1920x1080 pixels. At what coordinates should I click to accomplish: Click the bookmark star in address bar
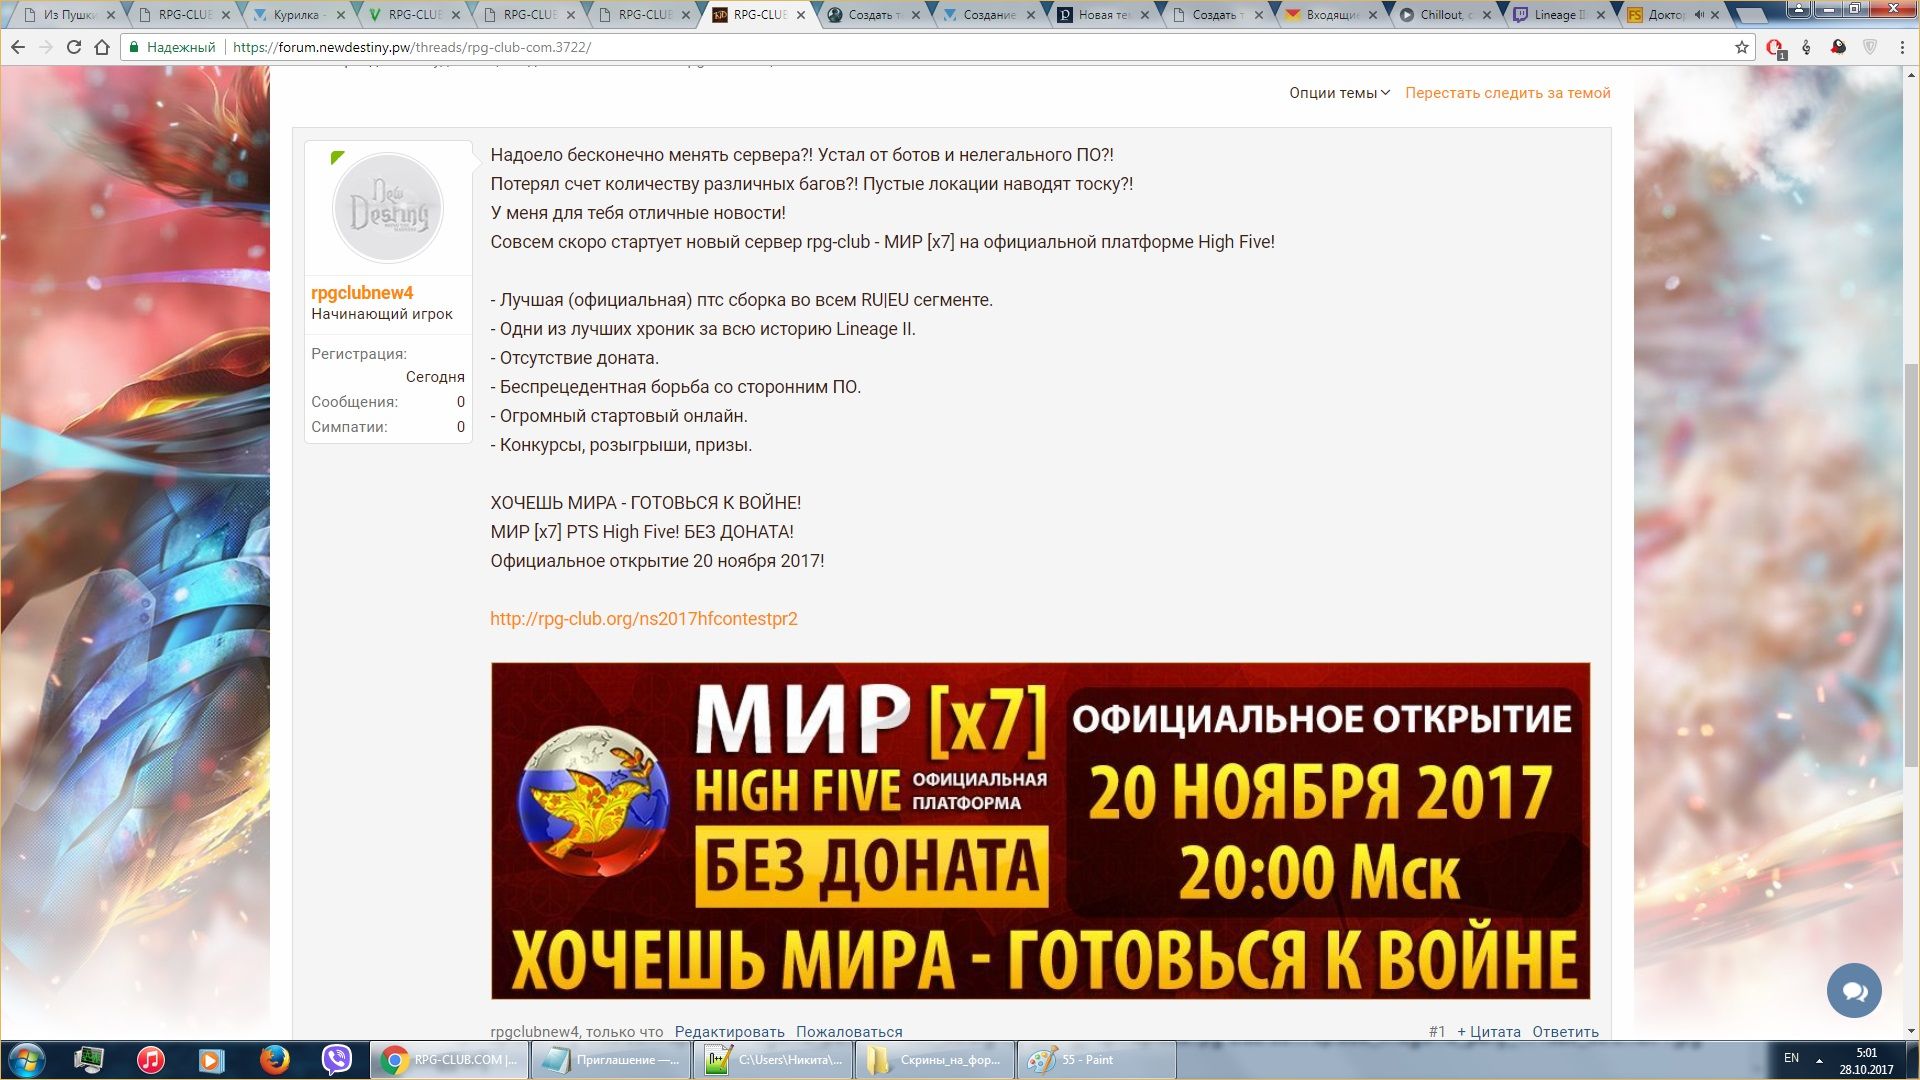click(x=1741, y=47)
